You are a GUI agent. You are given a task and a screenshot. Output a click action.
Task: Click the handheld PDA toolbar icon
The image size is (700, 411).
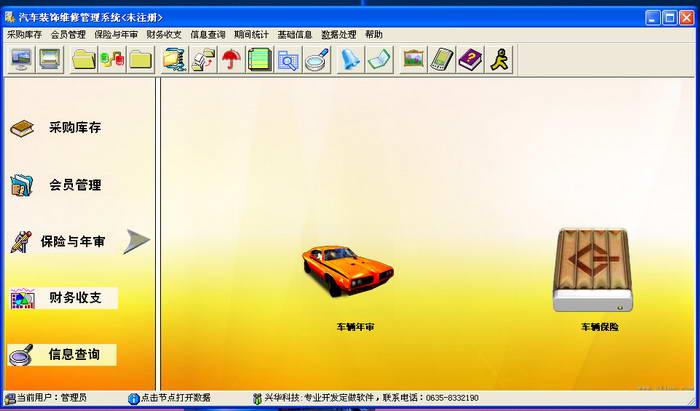(x=442, y=59)
